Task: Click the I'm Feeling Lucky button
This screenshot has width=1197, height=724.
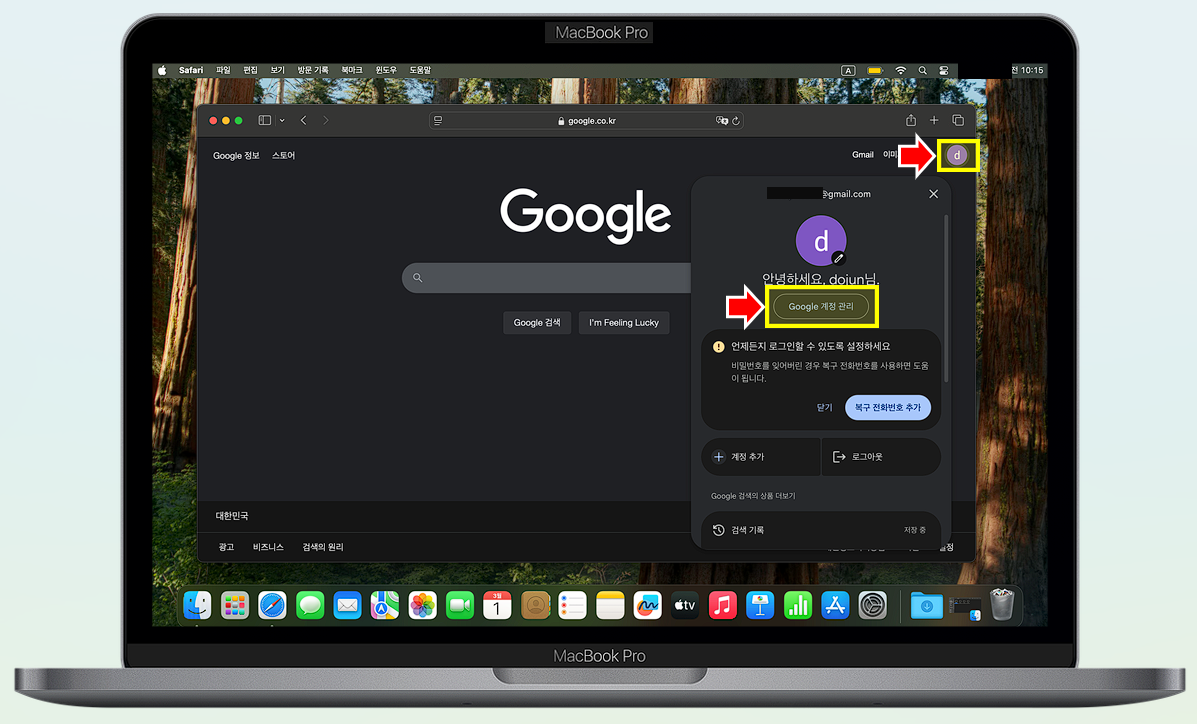Action: pyautogui.click(x=624, y=322)
